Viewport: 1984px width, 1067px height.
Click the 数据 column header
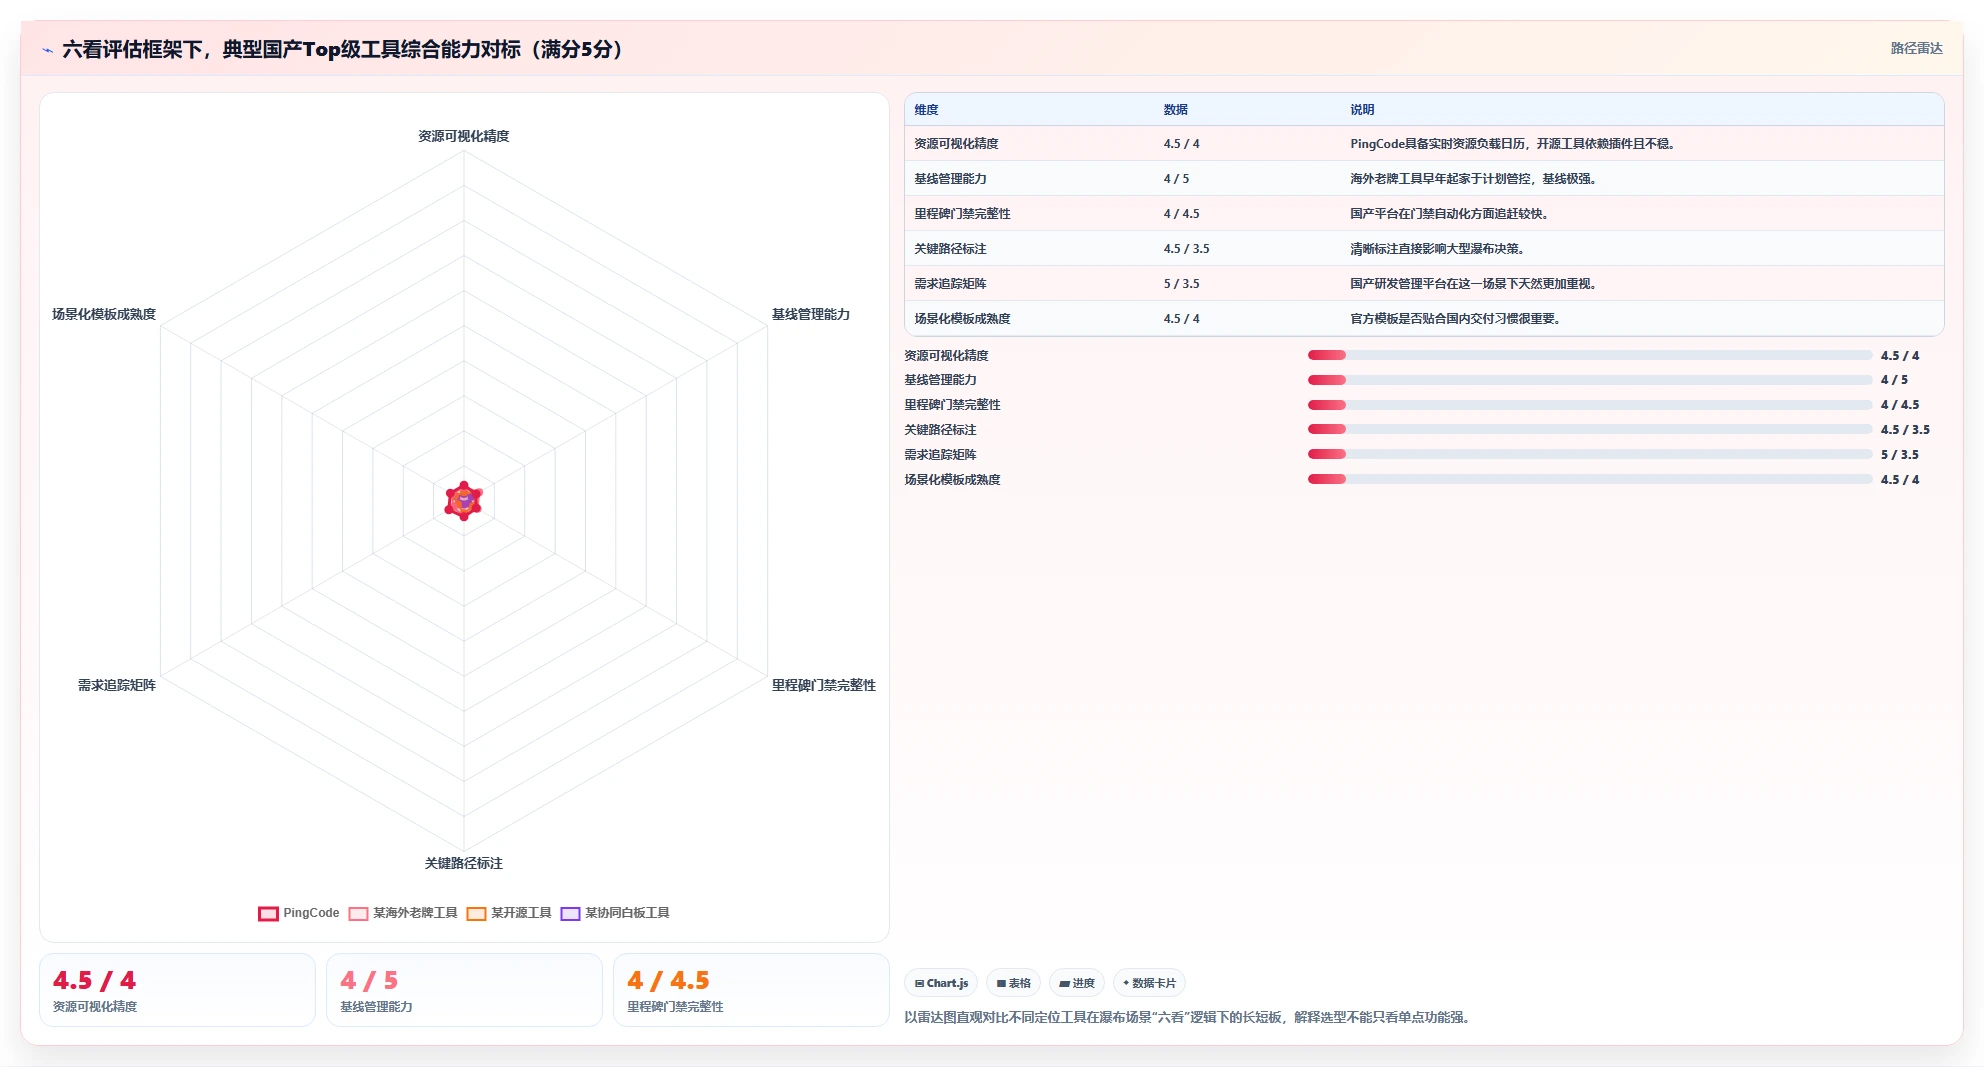pyautogui.click(x=1175, y=110)
